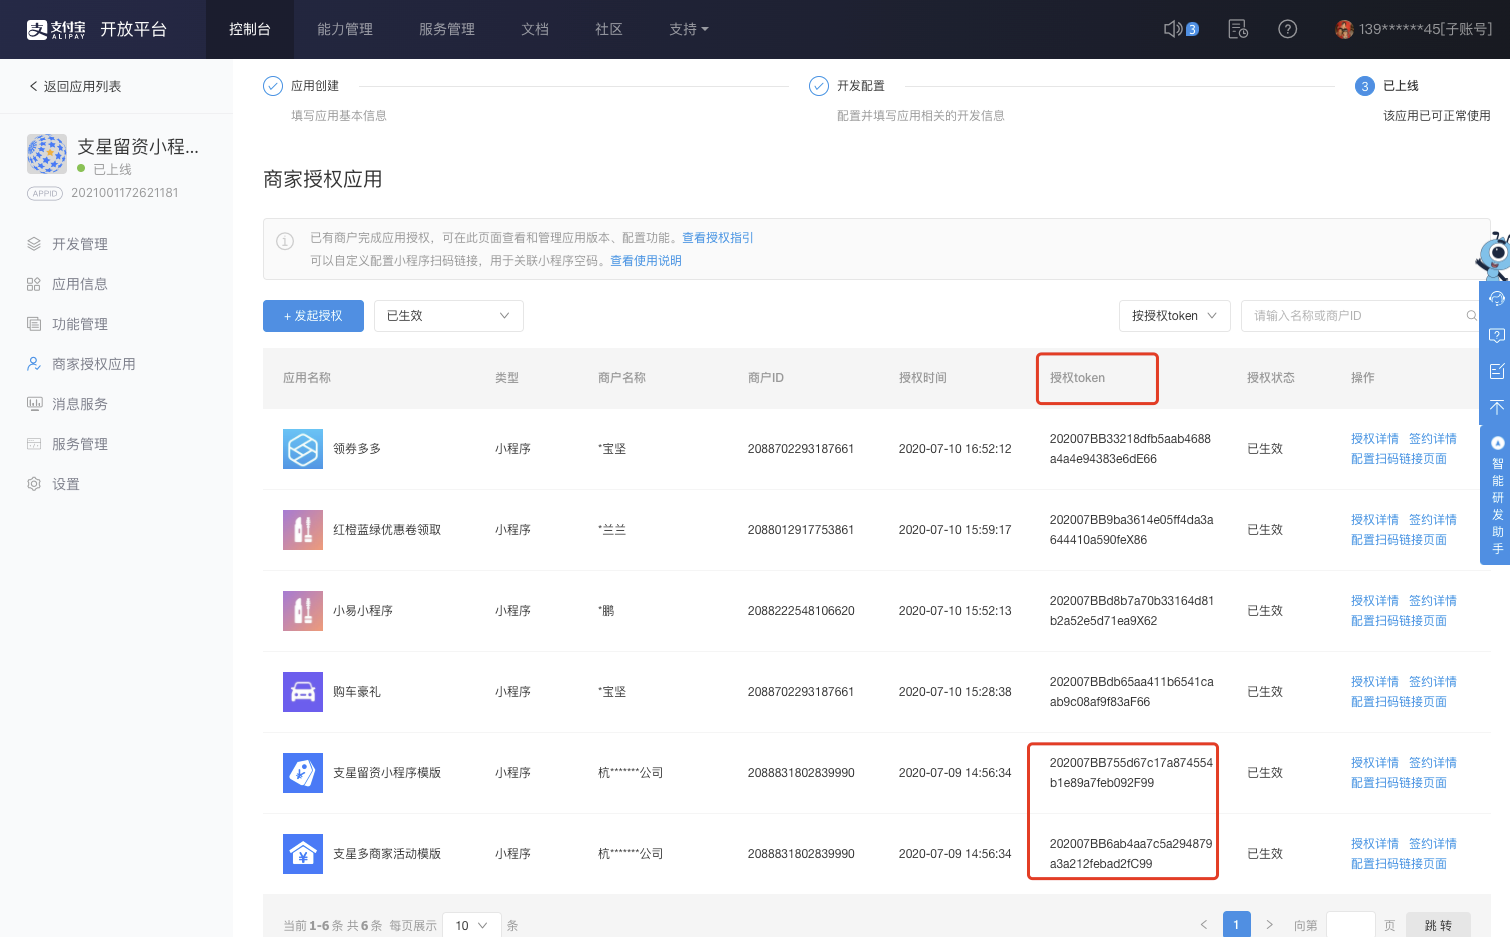Open the 智能研发助手 assistant panel

pos(1496,495)
